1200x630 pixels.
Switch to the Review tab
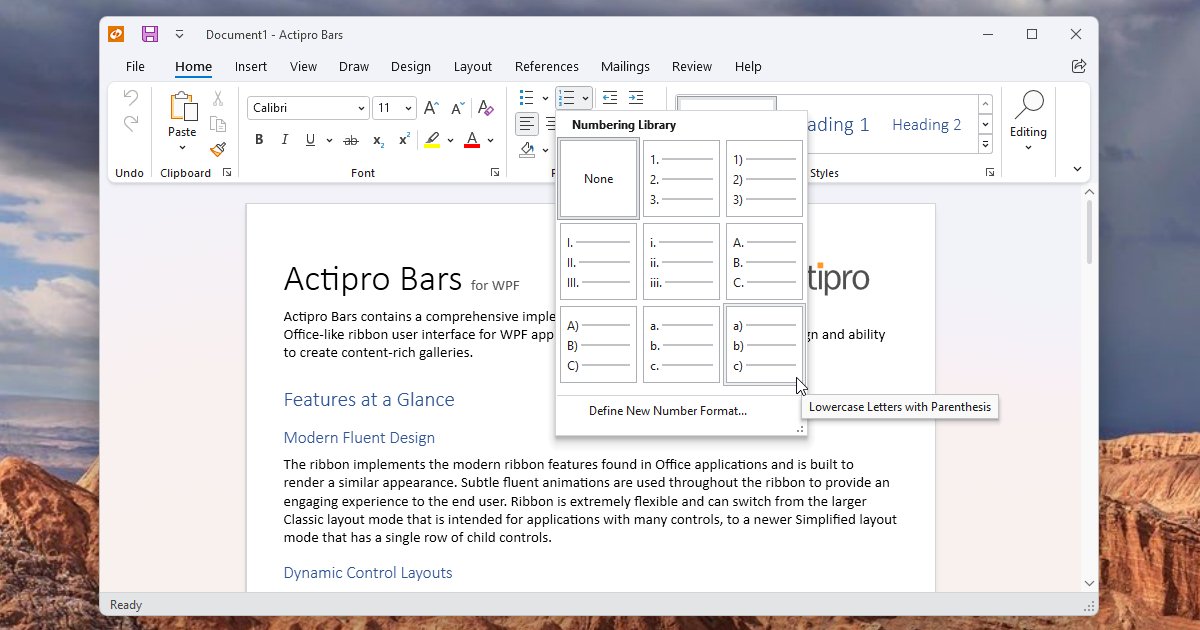tap(692, 66)
